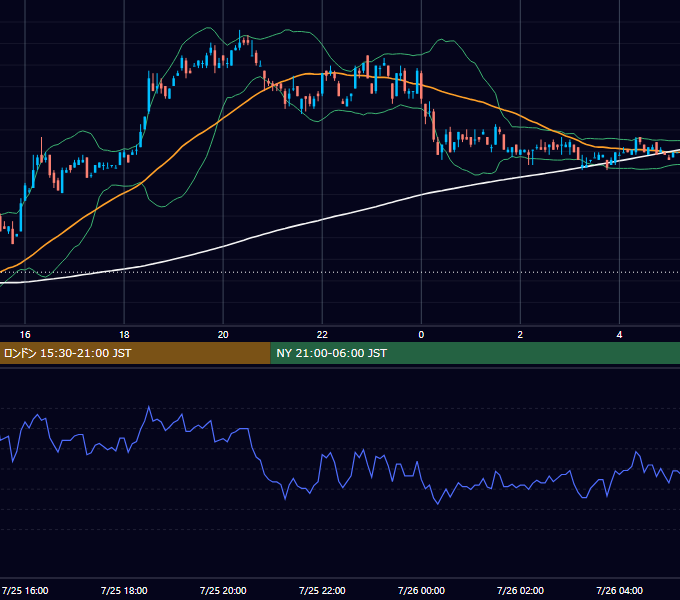Click the hour label 2 on price chart axis

click(520, 335)
